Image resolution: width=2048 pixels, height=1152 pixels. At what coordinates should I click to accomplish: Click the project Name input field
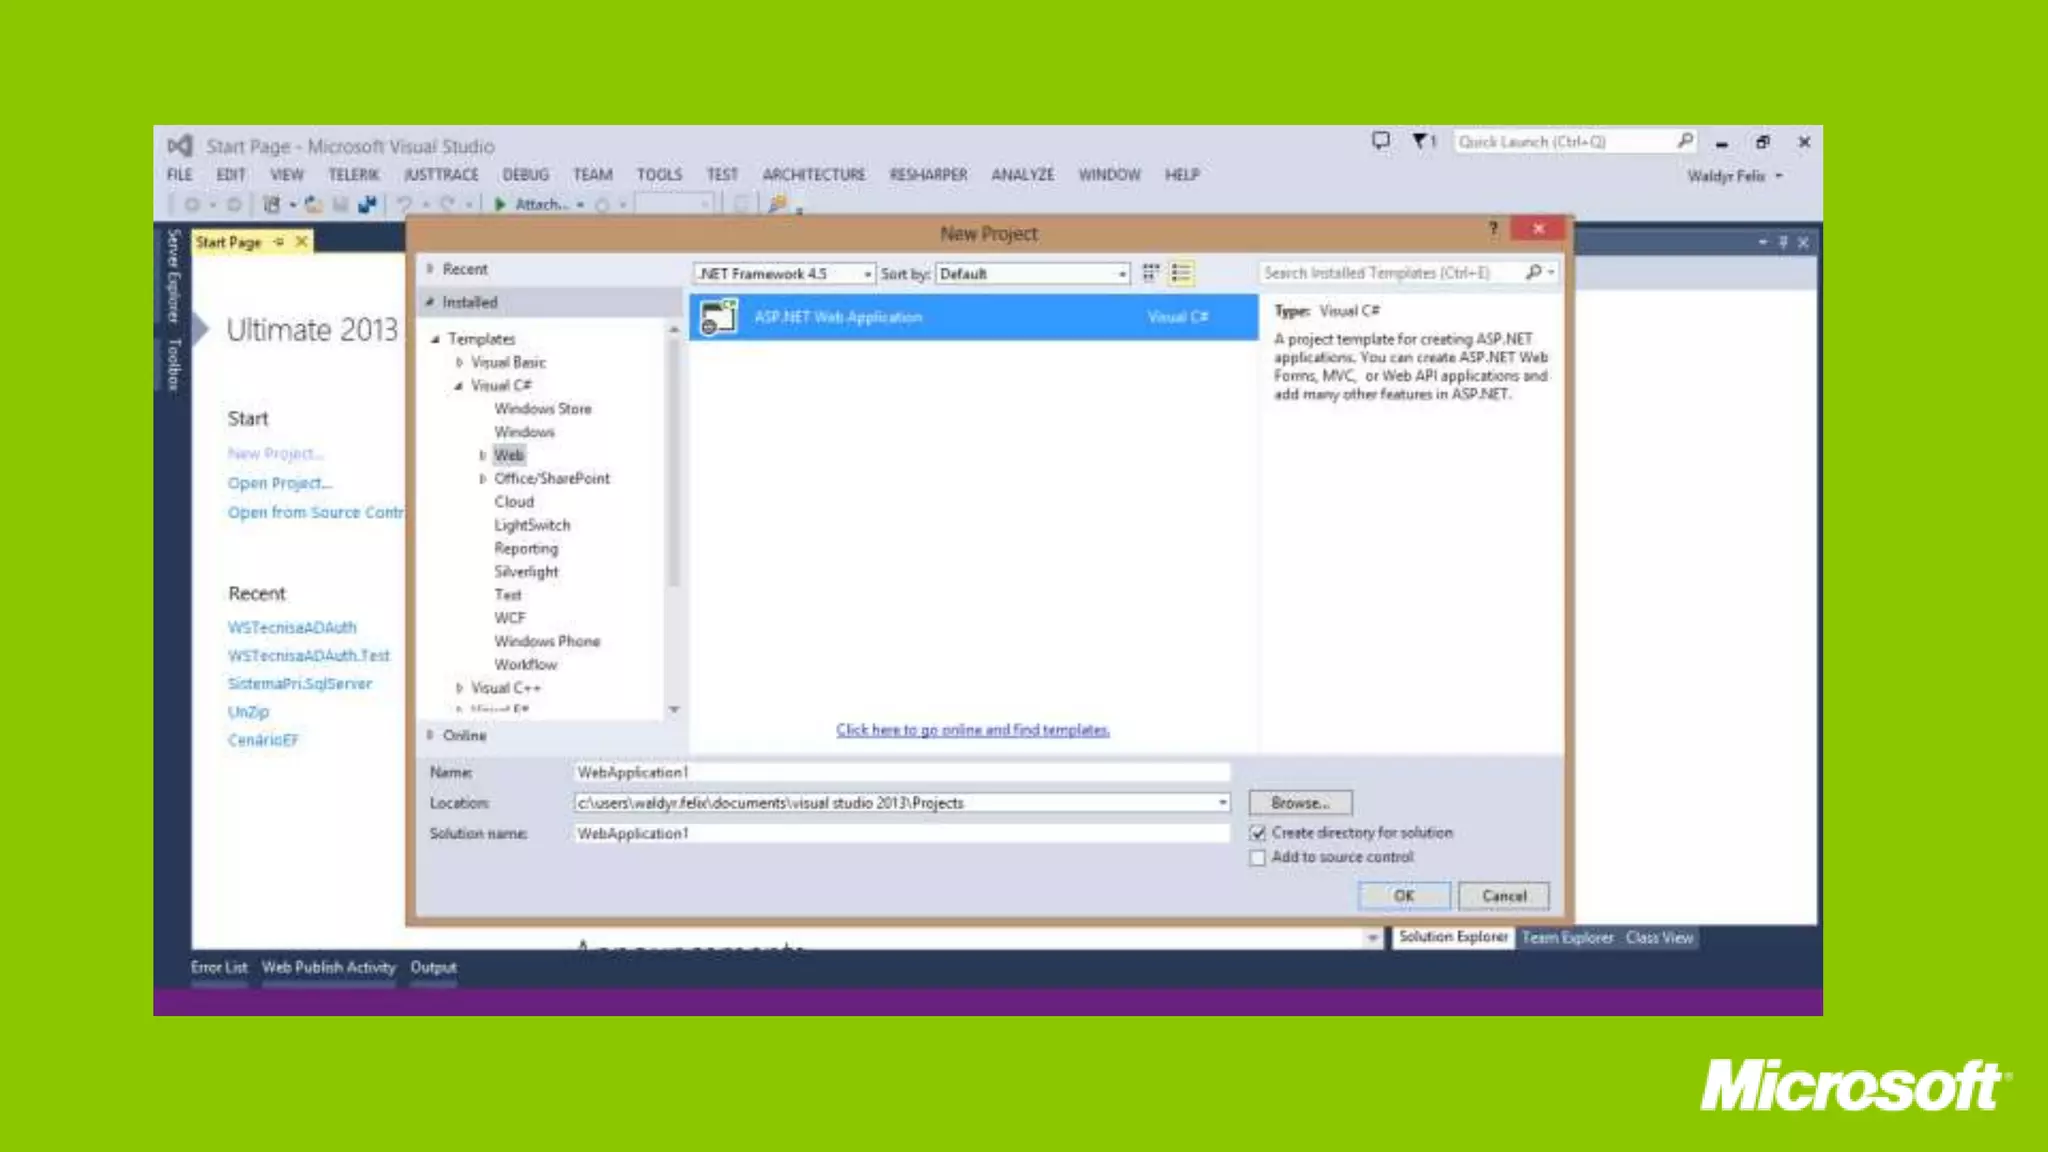pos(900,772)
